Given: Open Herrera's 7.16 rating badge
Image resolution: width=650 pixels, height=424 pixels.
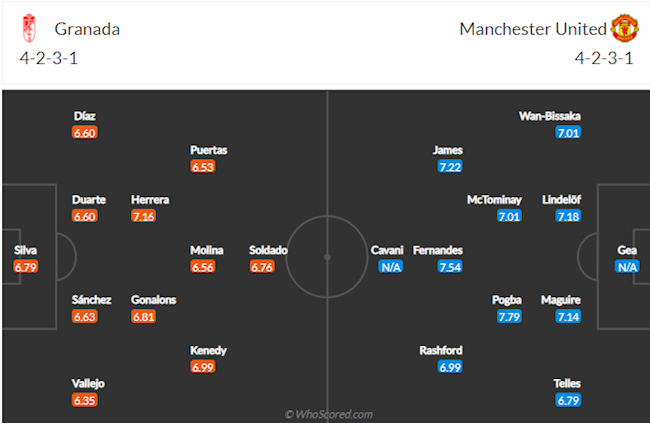Looking at the screenshot, I should pyautogui.click(x=143, y=216).
